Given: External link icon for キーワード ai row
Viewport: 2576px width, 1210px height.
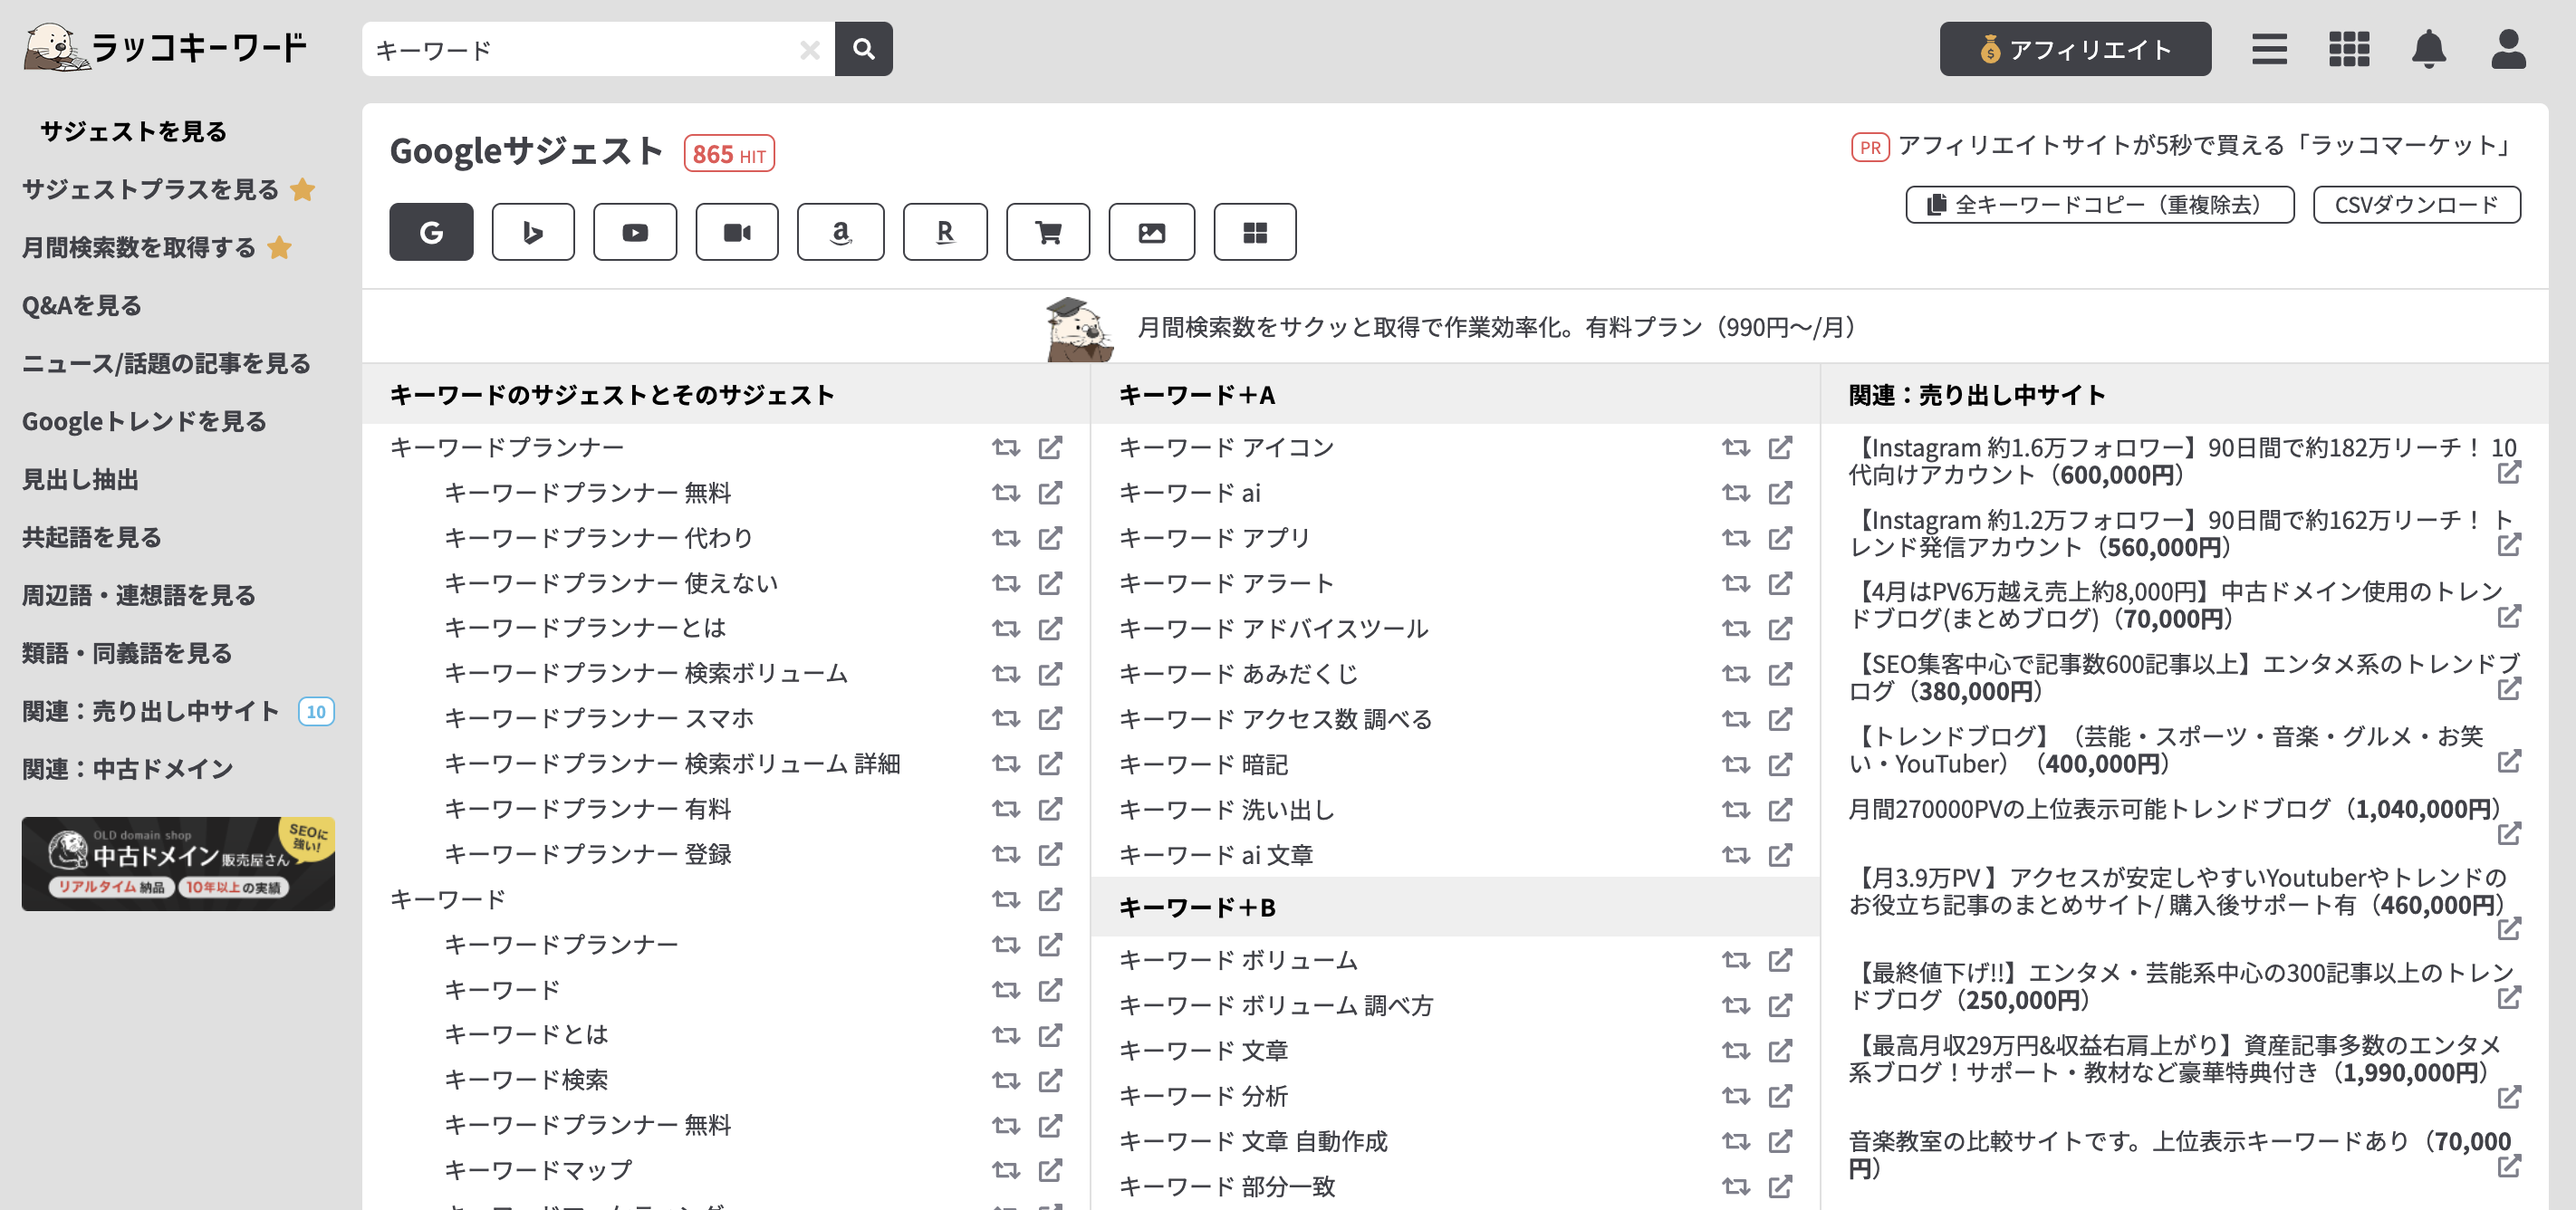Looking at the screenshot, I should point(1780,493).
